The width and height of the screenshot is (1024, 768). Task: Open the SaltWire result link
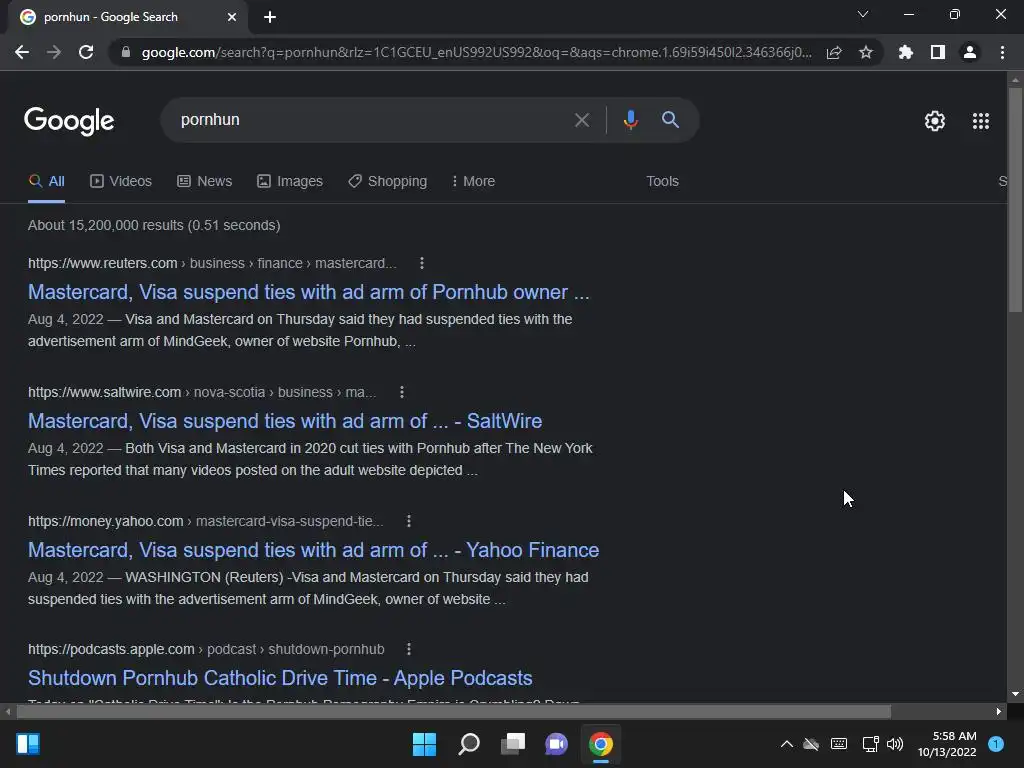point(285,421)
